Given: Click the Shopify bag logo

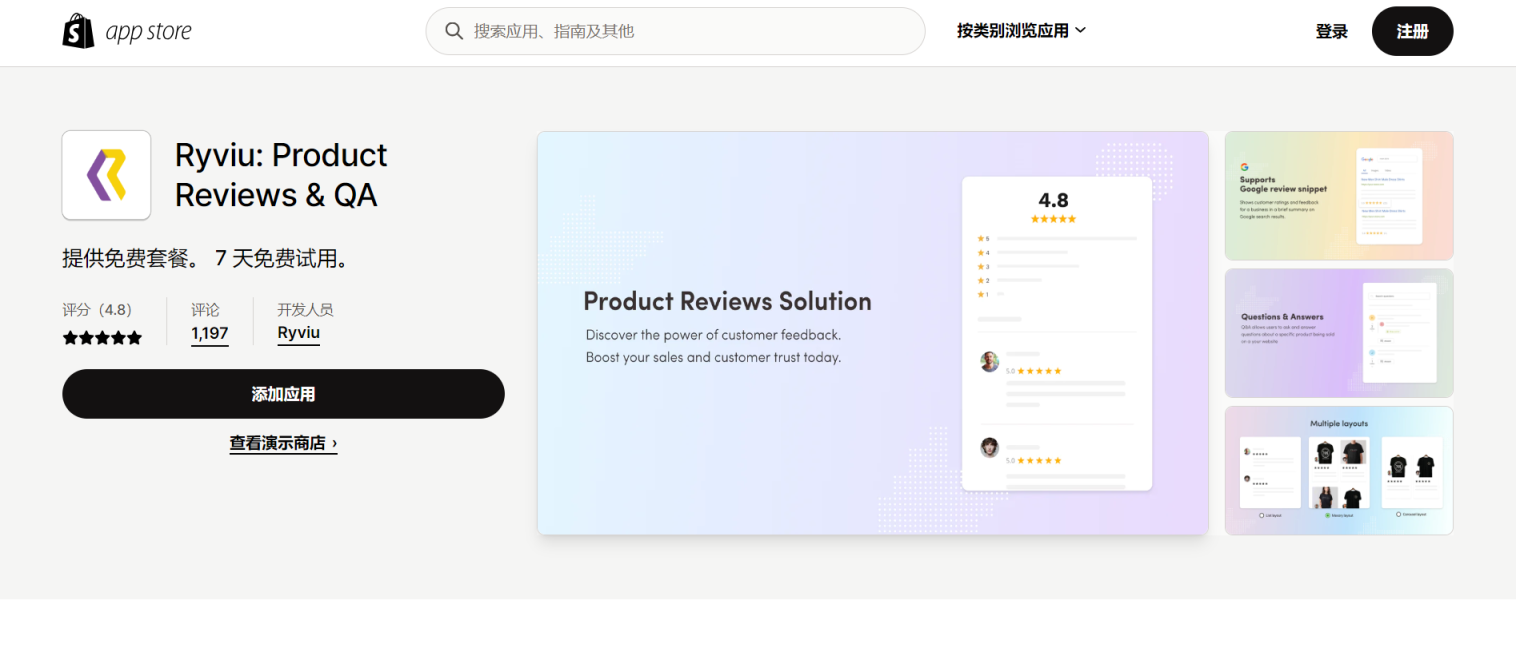Looking at the screenshot, I should [x=78, y=31].
